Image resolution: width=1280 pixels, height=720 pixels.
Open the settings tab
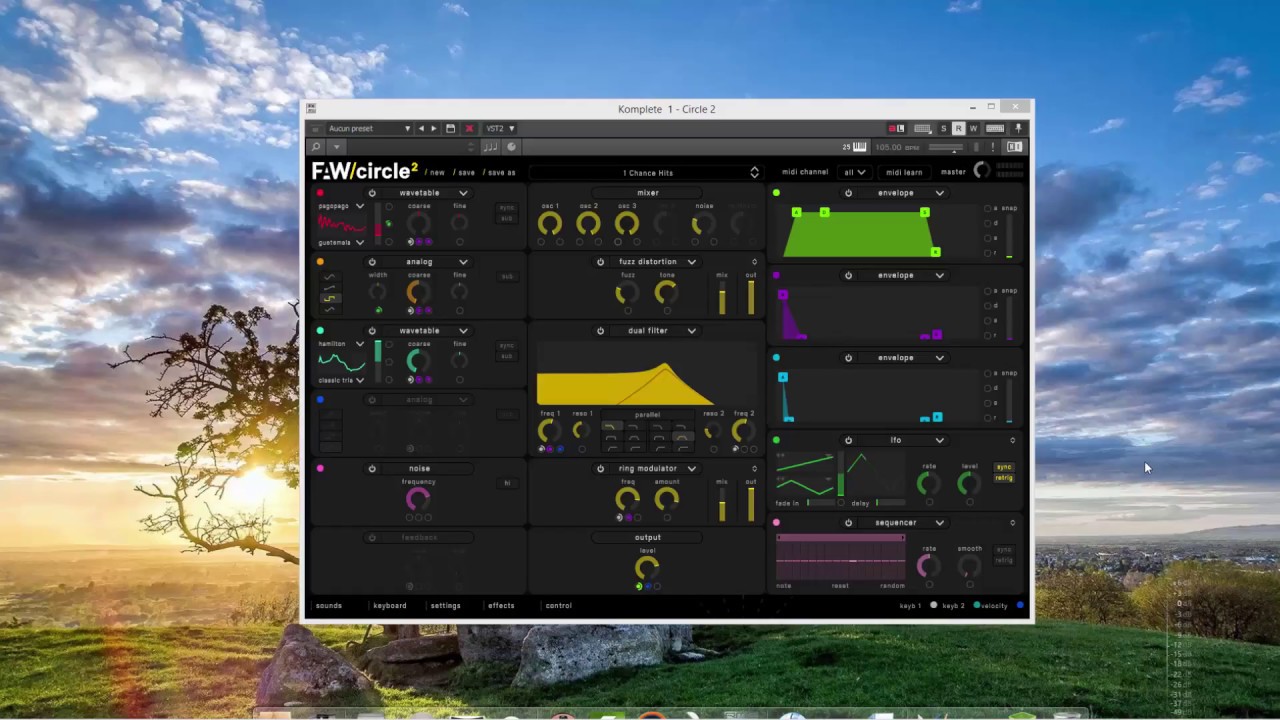coord(446,605)
